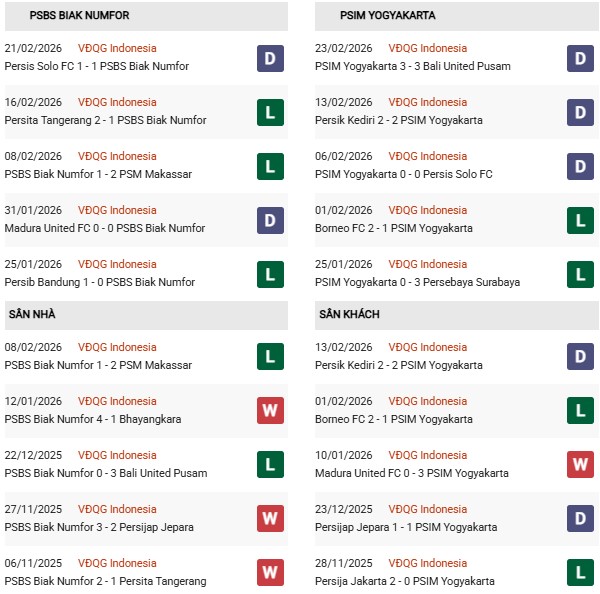Select the D badge for PSIM 0-0 Persis Solo
The height and width of the screenshot is (594, 600).
point(581,166)
